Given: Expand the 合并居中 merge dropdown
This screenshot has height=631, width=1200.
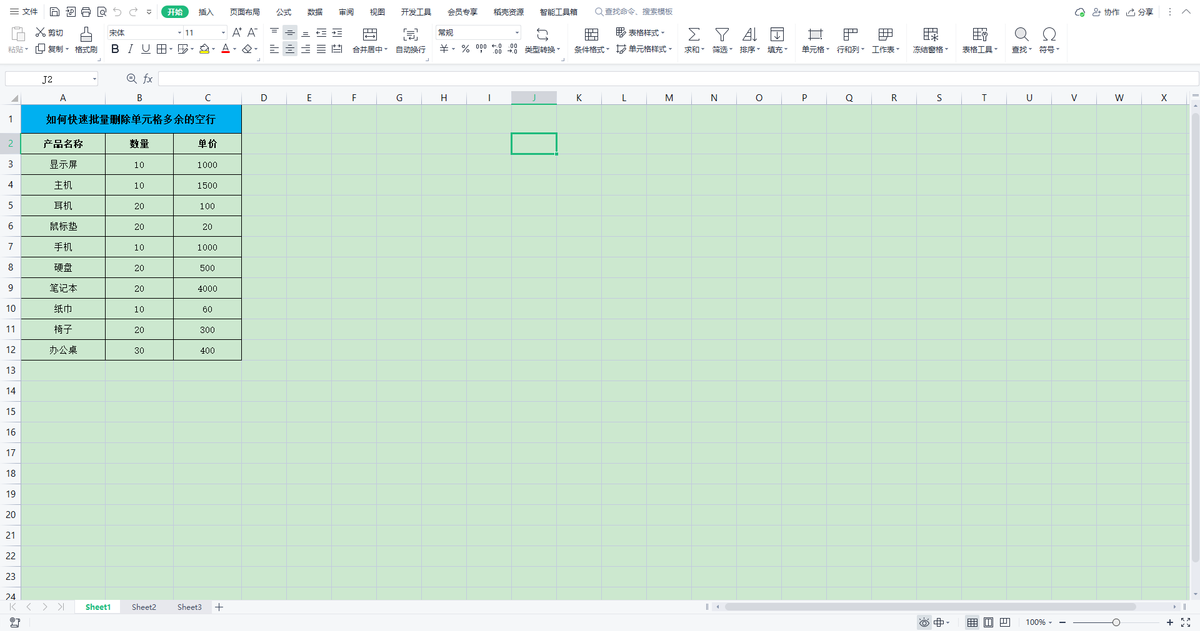Looking at the screenshot, I should click(x=385, y=49).
